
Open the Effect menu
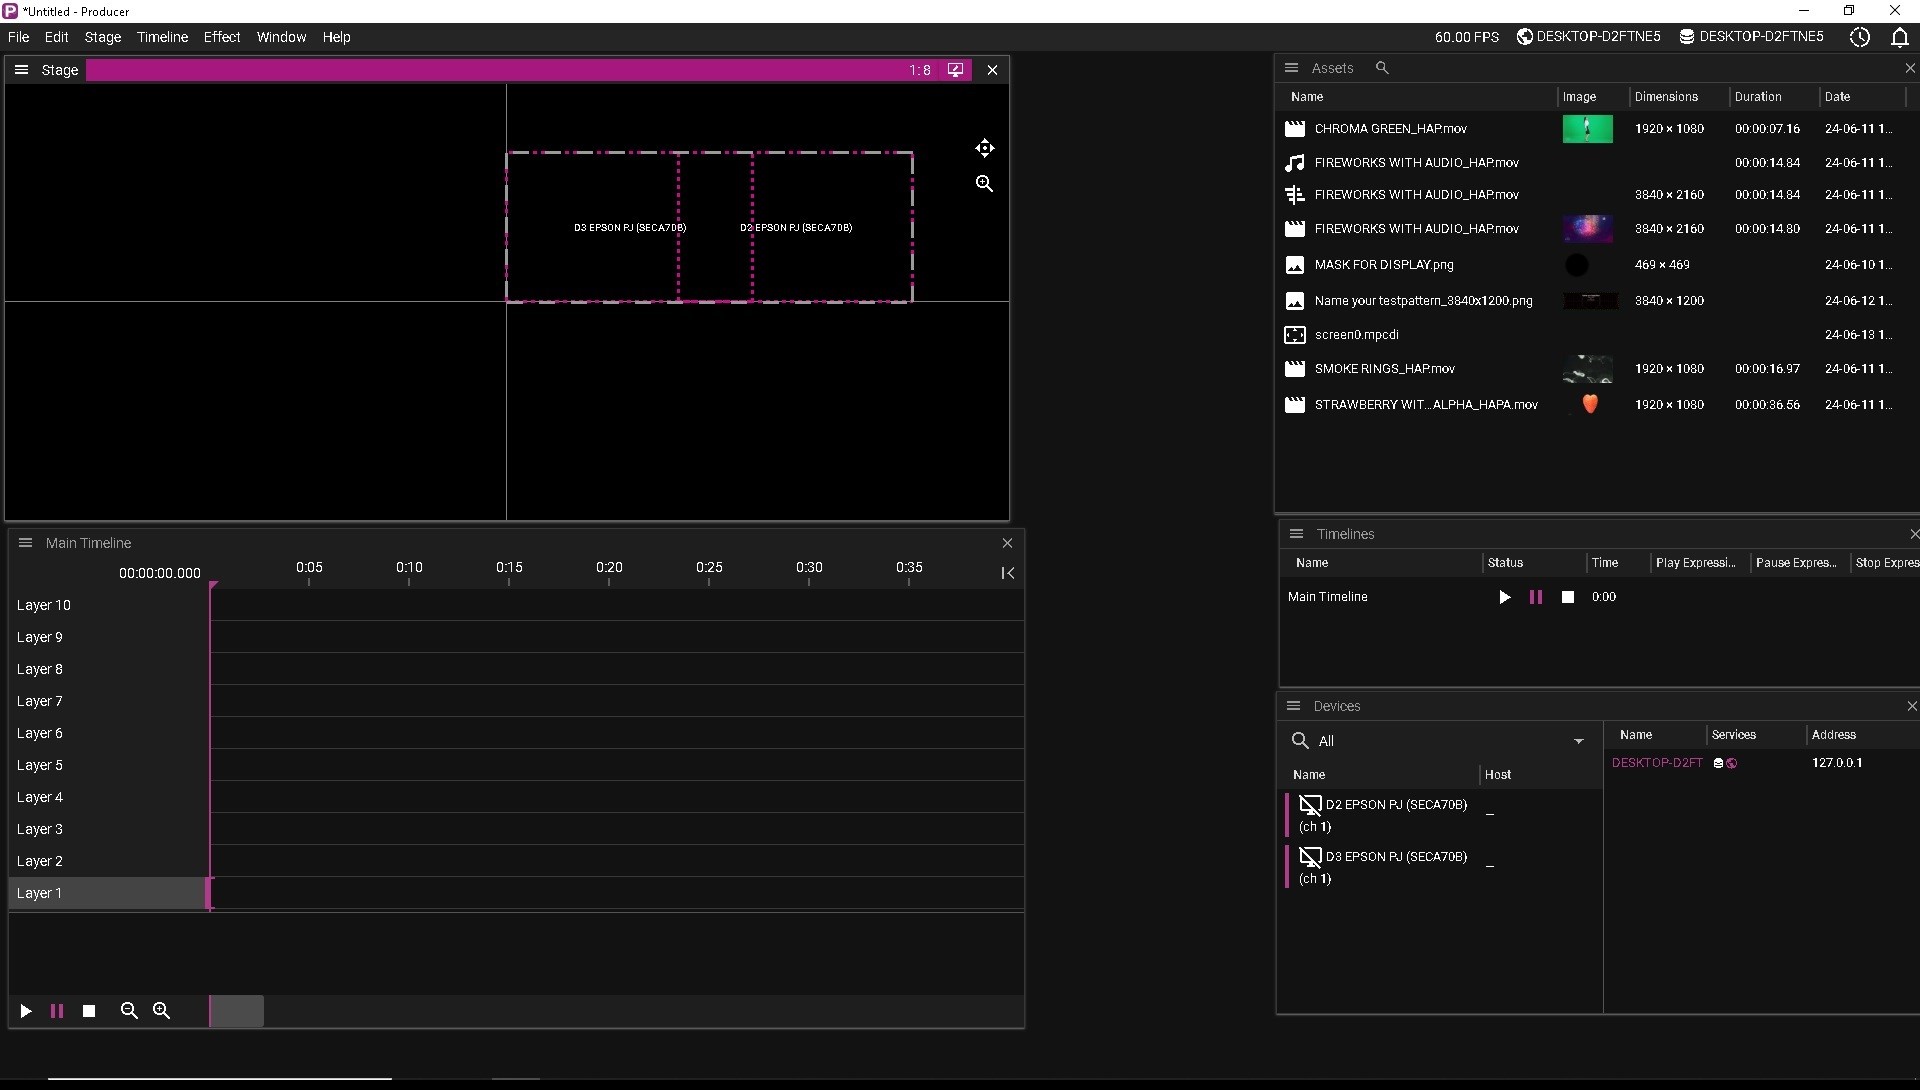pyautogui.click(x=221, y=37)
